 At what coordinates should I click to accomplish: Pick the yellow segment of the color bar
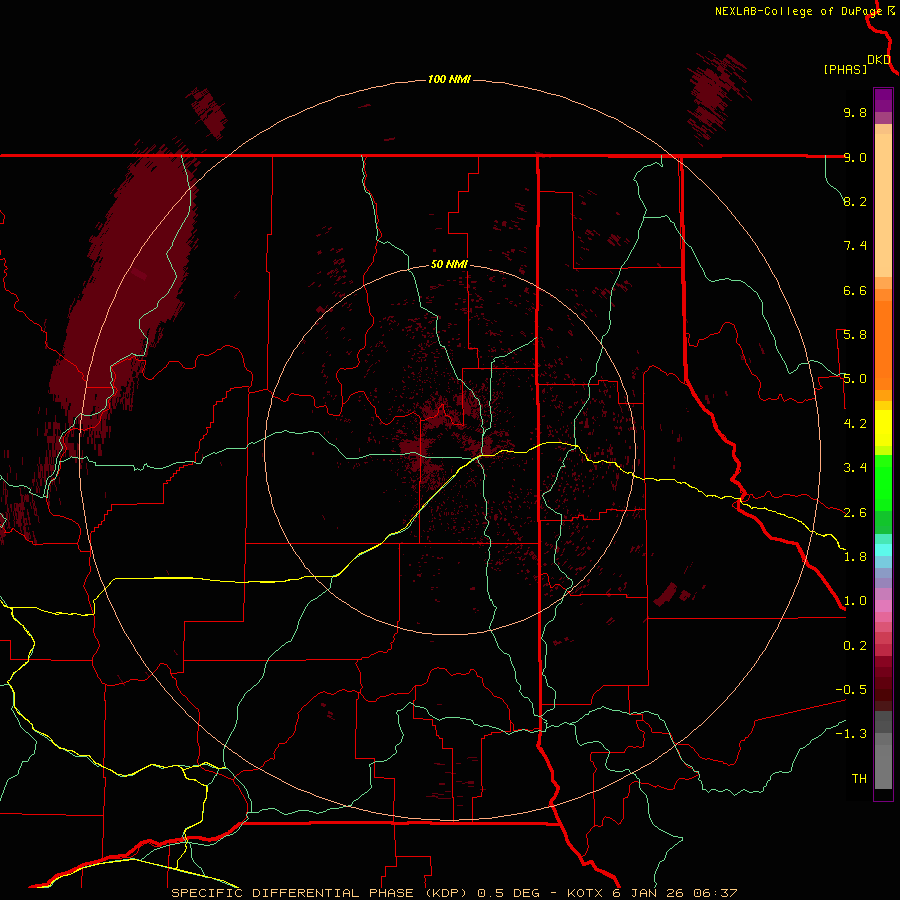[883, 428]
